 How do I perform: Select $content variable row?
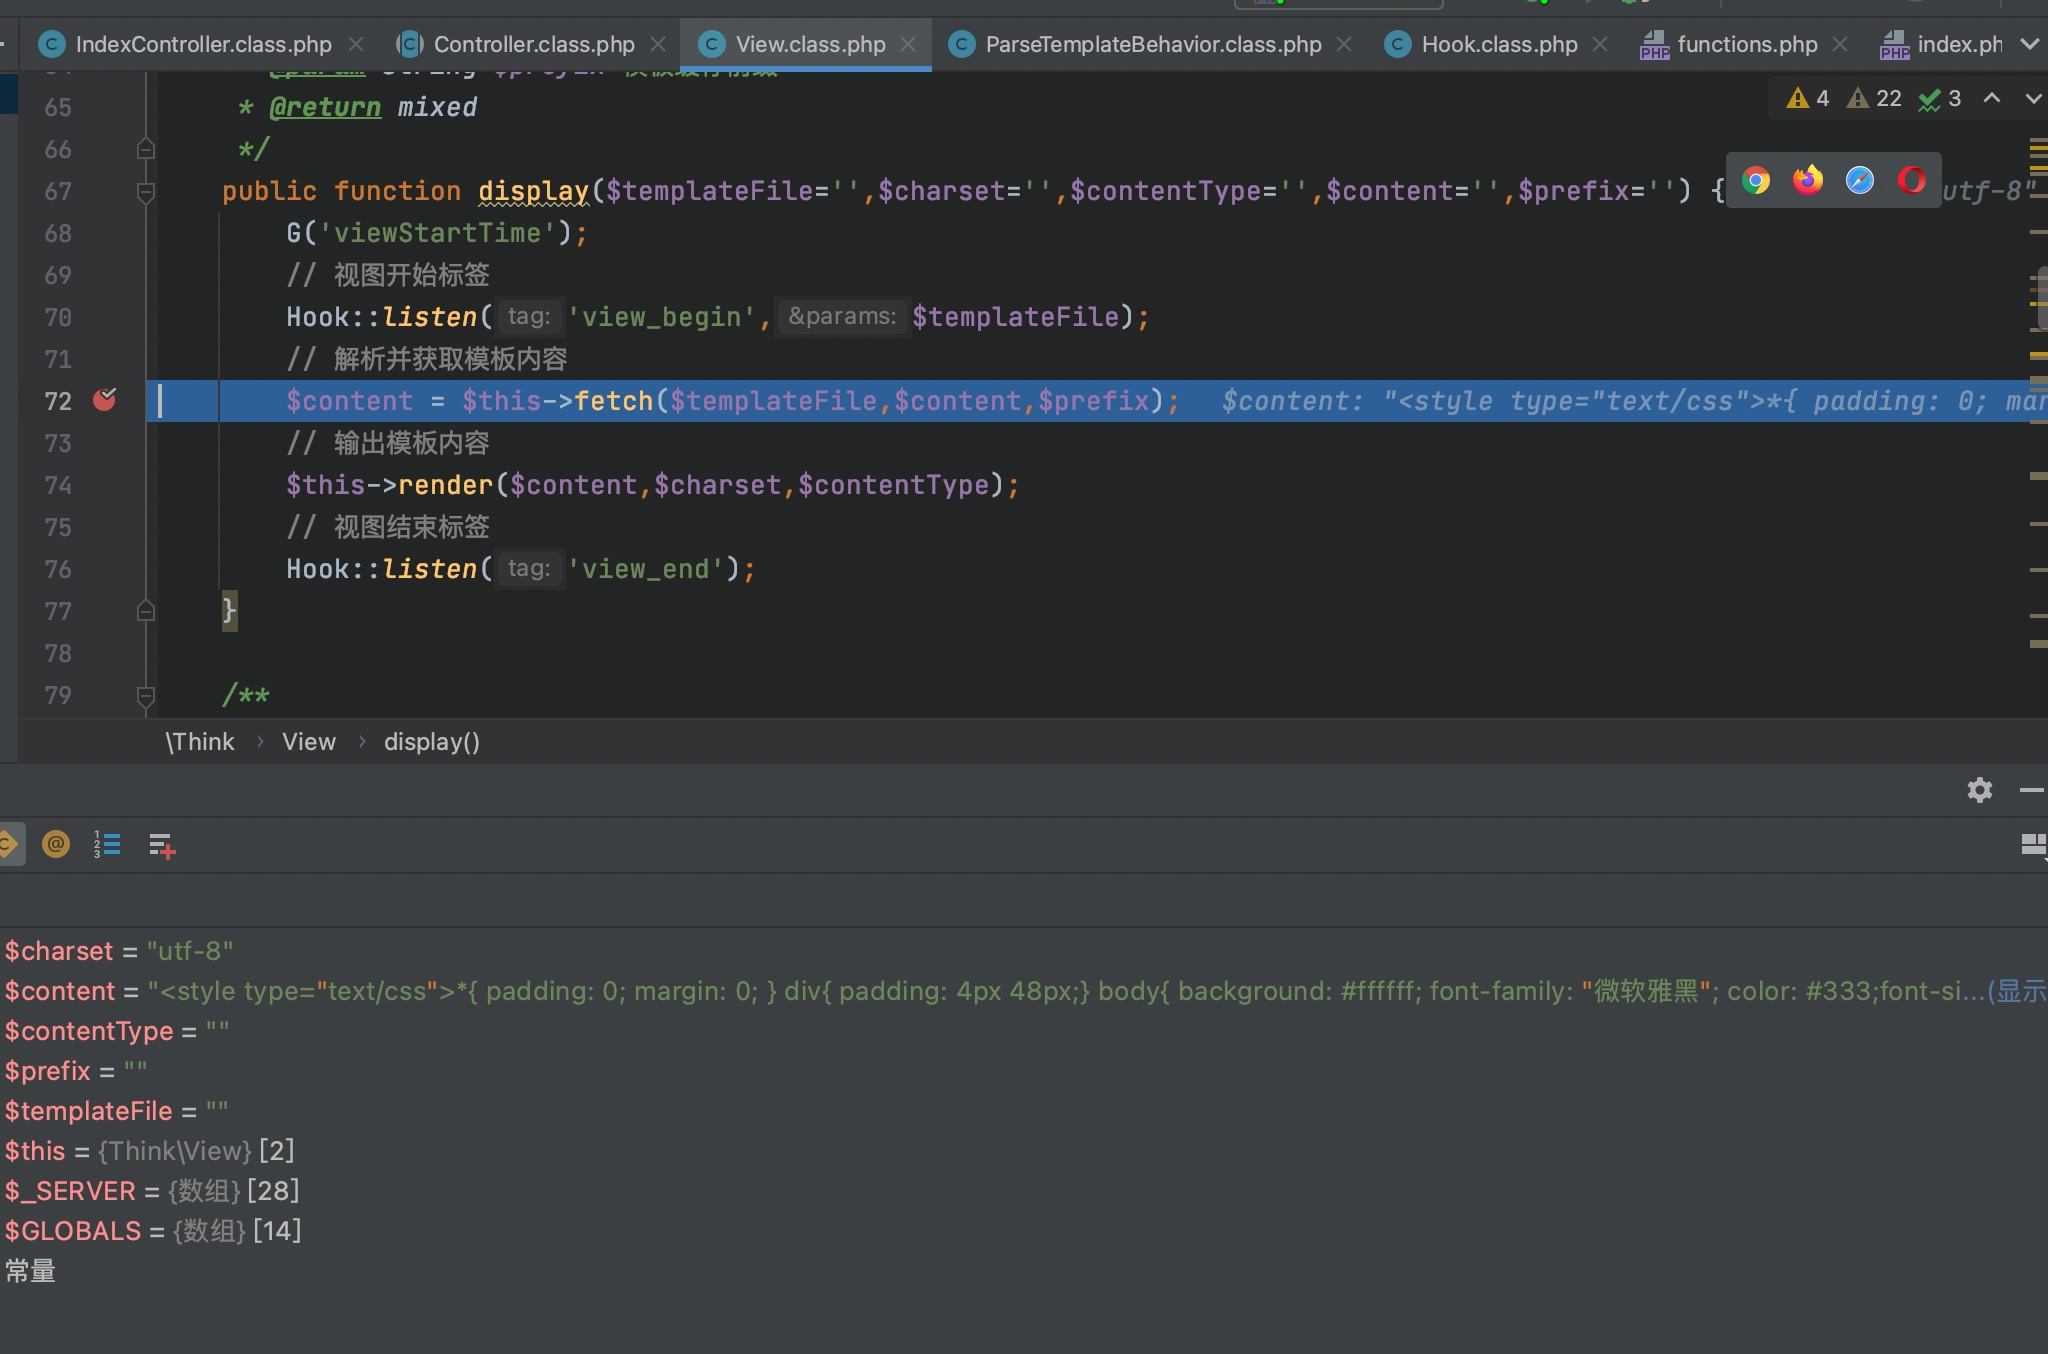pyautogui.click(x=1024, y=991)
